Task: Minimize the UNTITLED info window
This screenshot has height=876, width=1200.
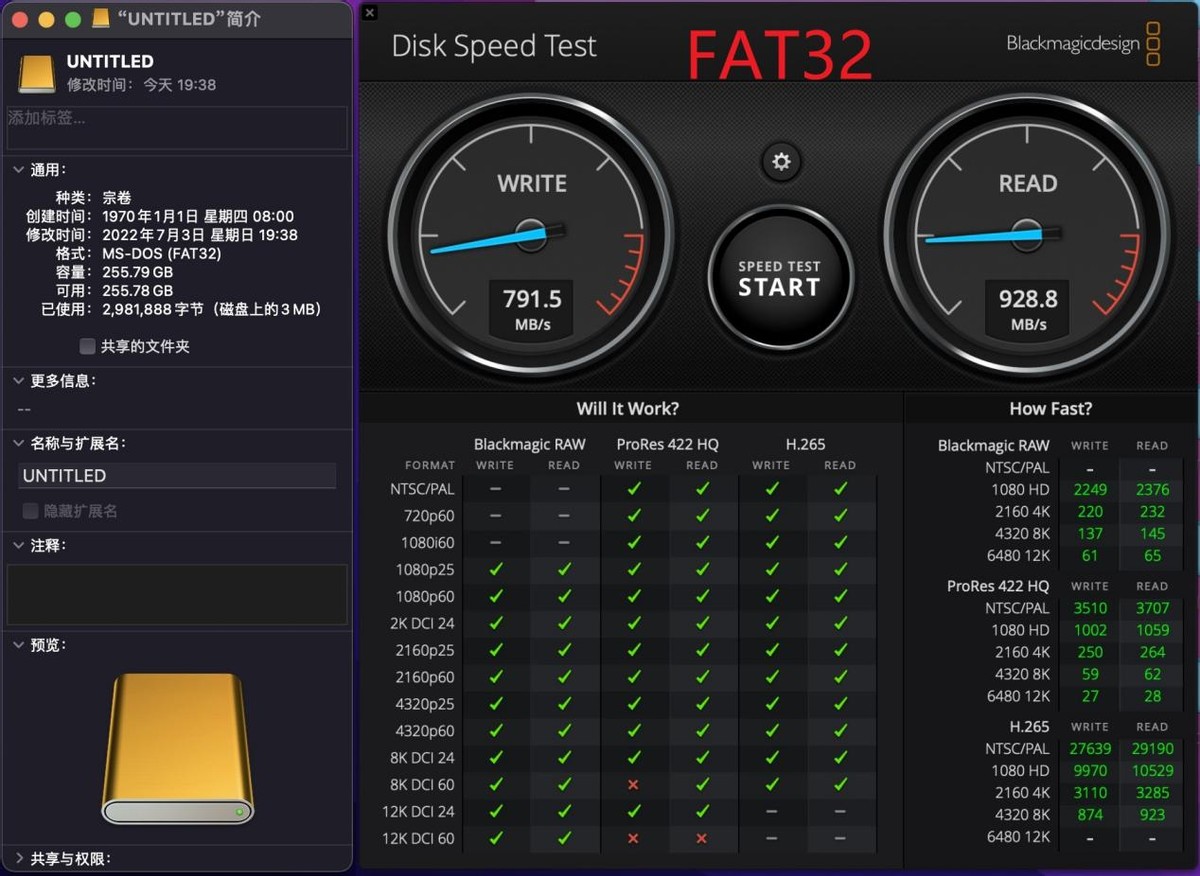Action: 46,20
